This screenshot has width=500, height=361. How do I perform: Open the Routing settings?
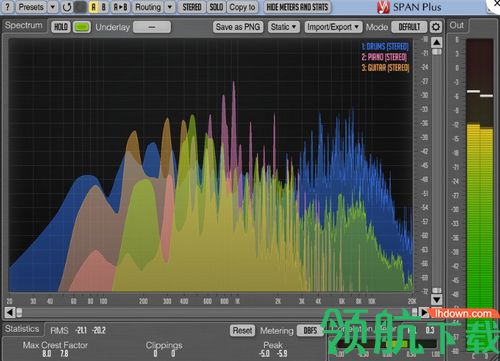tap(148, 7)
